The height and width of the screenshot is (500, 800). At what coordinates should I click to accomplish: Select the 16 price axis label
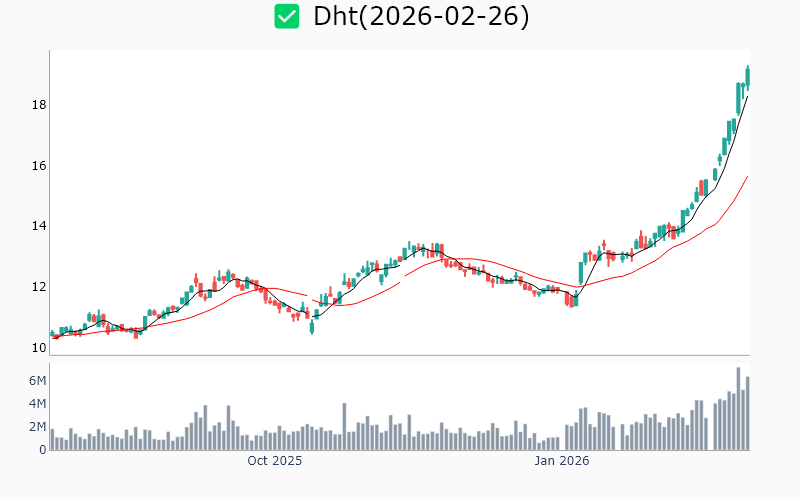click(x=35, y=166)
